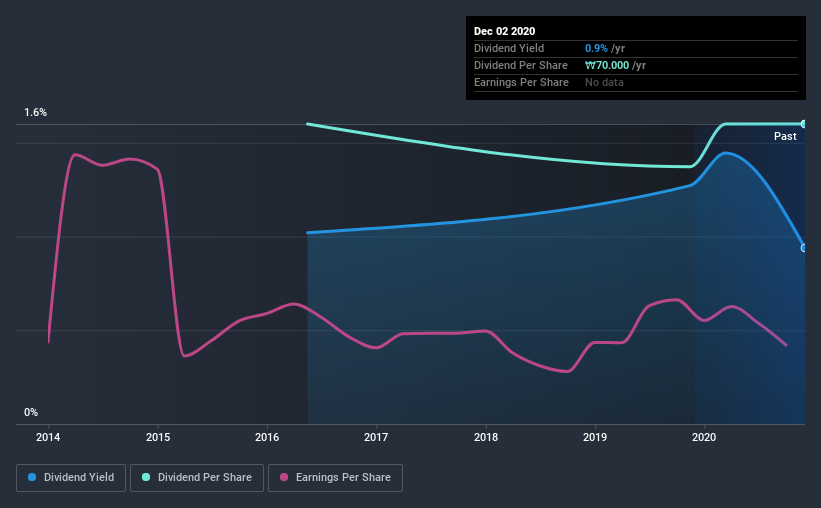
Task: Click the pink Earnings Per Share legend dot
Action: click(x=284, y=477)
